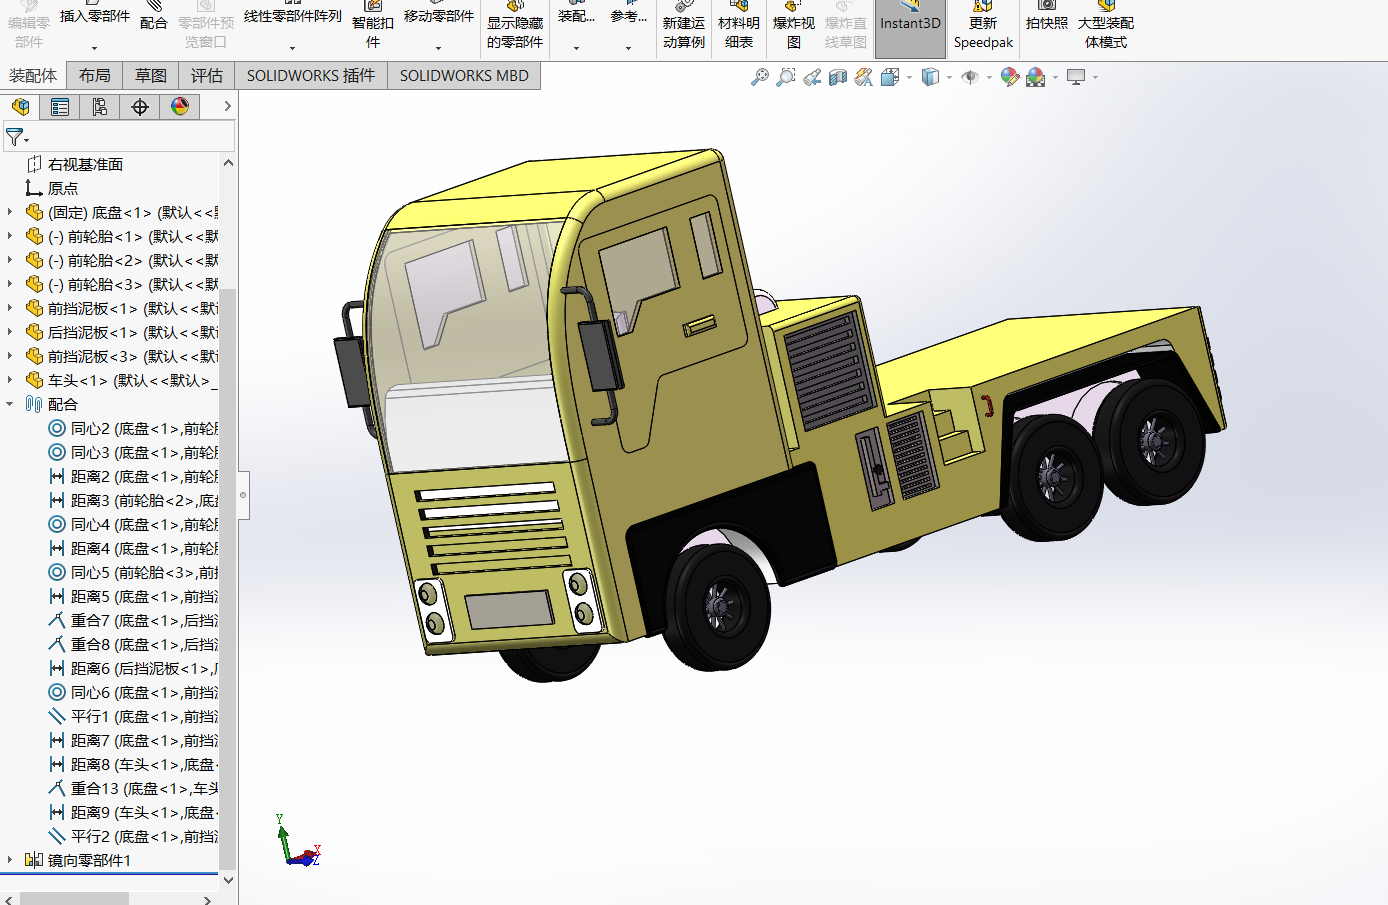Open 线性零部件阵列 dropdown arrow

(x=292, y=48)
